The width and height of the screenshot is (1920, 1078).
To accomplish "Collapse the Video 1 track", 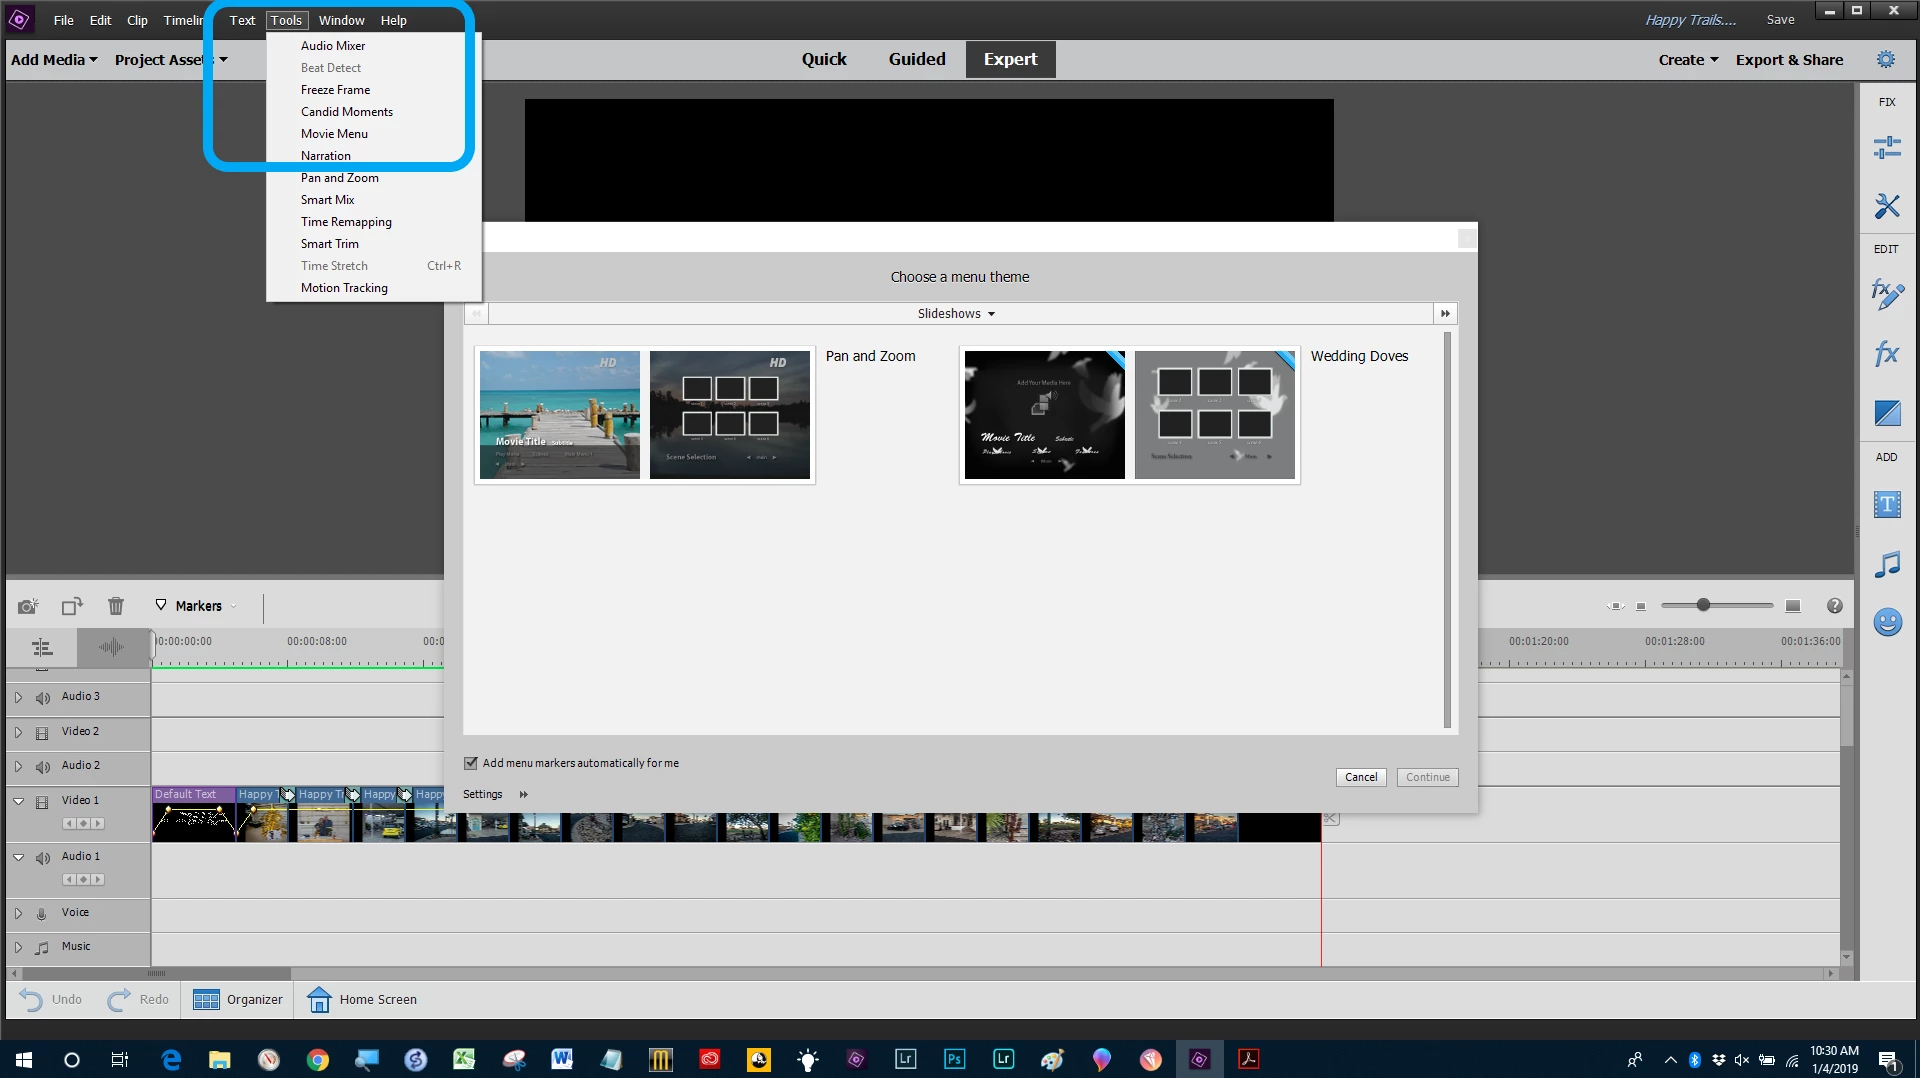I will click(18, 801).
